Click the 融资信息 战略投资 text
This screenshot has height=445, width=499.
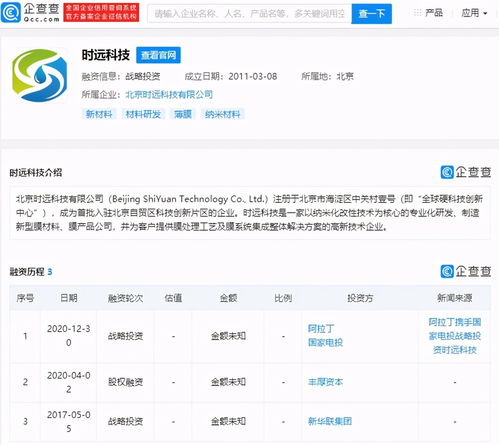click(121, 76)
